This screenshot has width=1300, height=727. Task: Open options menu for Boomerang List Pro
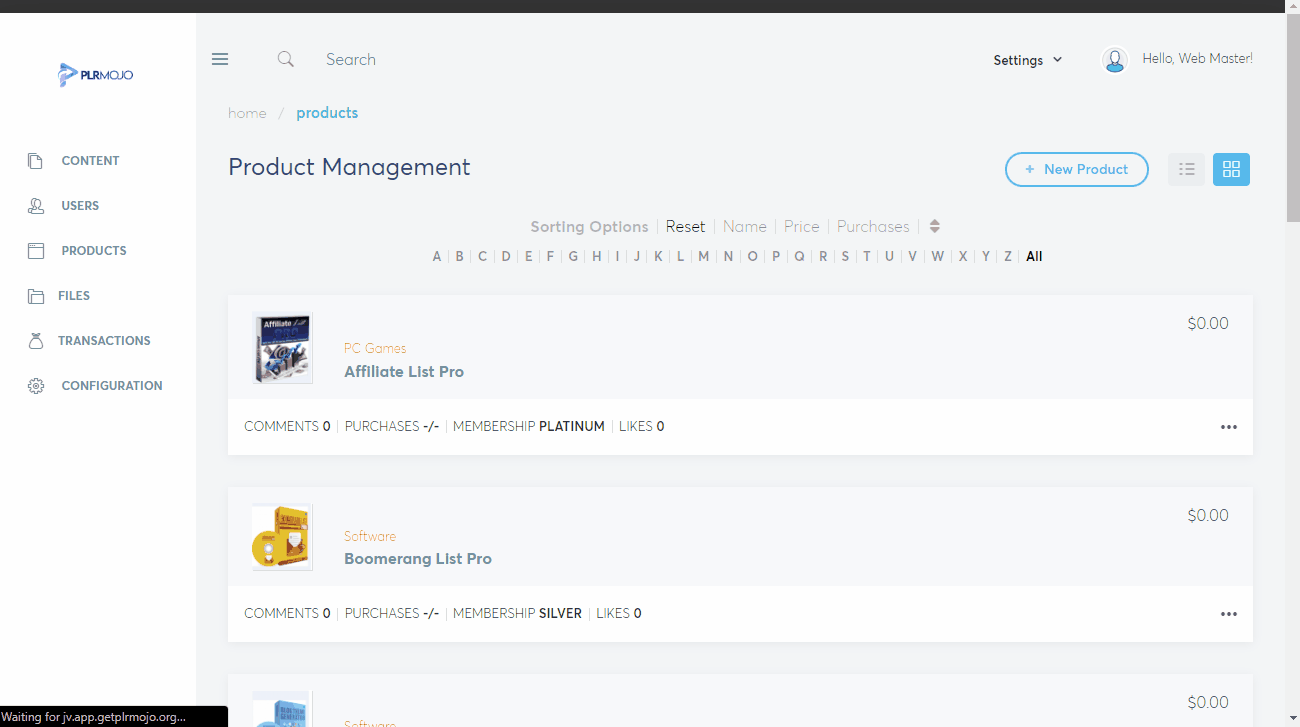click(x=1228, y=614)
